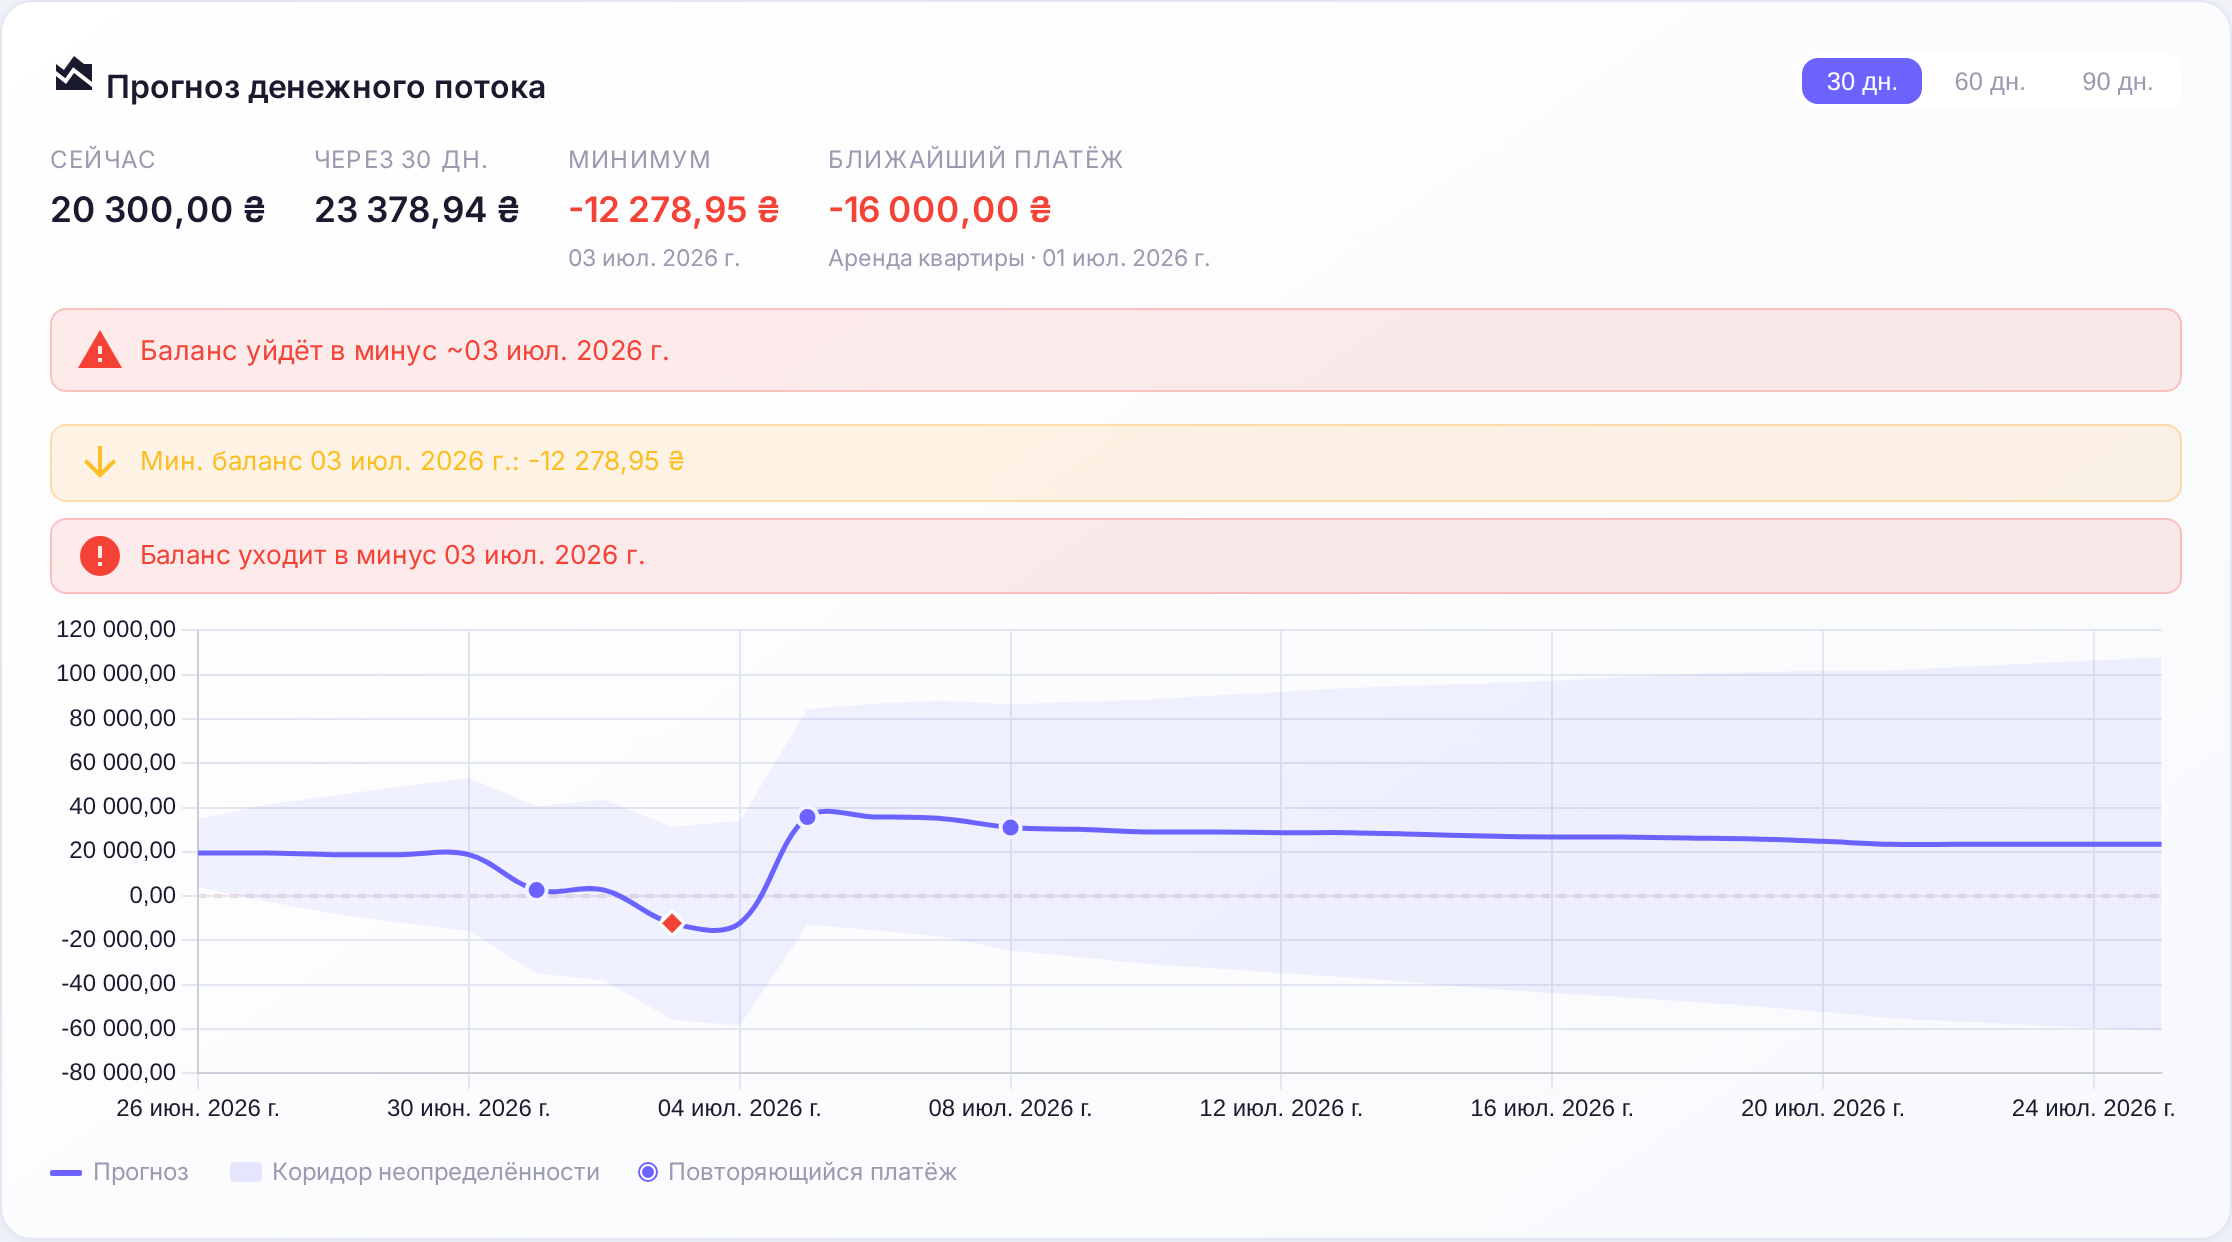Click the recurring payment dot near 05 июл.
Screen dimensions: 2232x1242
coord(808,817)
